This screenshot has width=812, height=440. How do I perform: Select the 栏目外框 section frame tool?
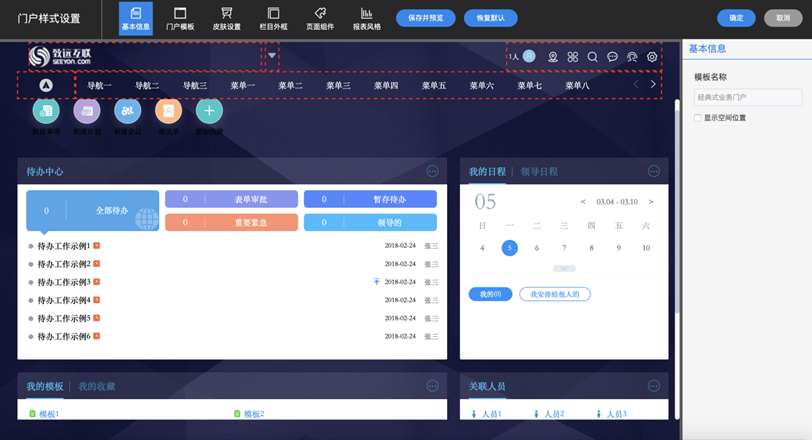(273, 18)
